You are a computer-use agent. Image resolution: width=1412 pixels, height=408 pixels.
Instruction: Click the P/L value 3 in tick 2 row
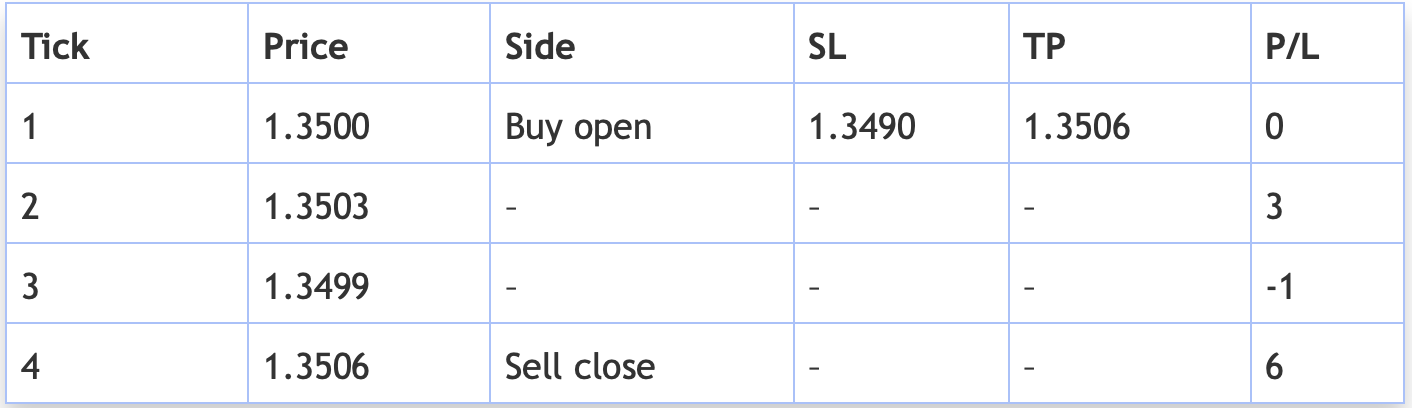pyautogui.click(x=1274, y=207)
